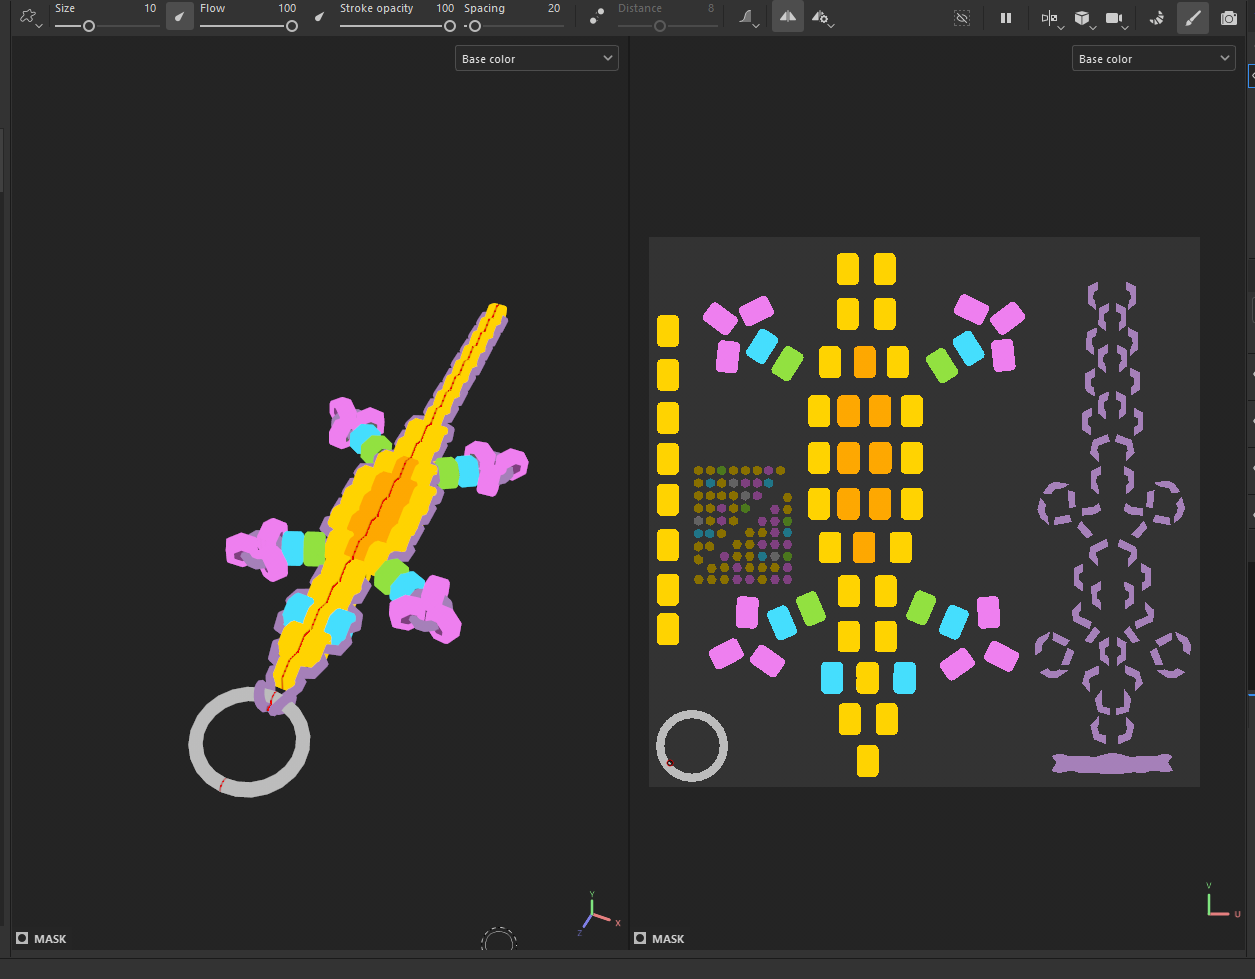This screenshot has height=979, width=1255.
Task: Open the 2D viewport Base color dropdown
Action: coord(1153,59)
